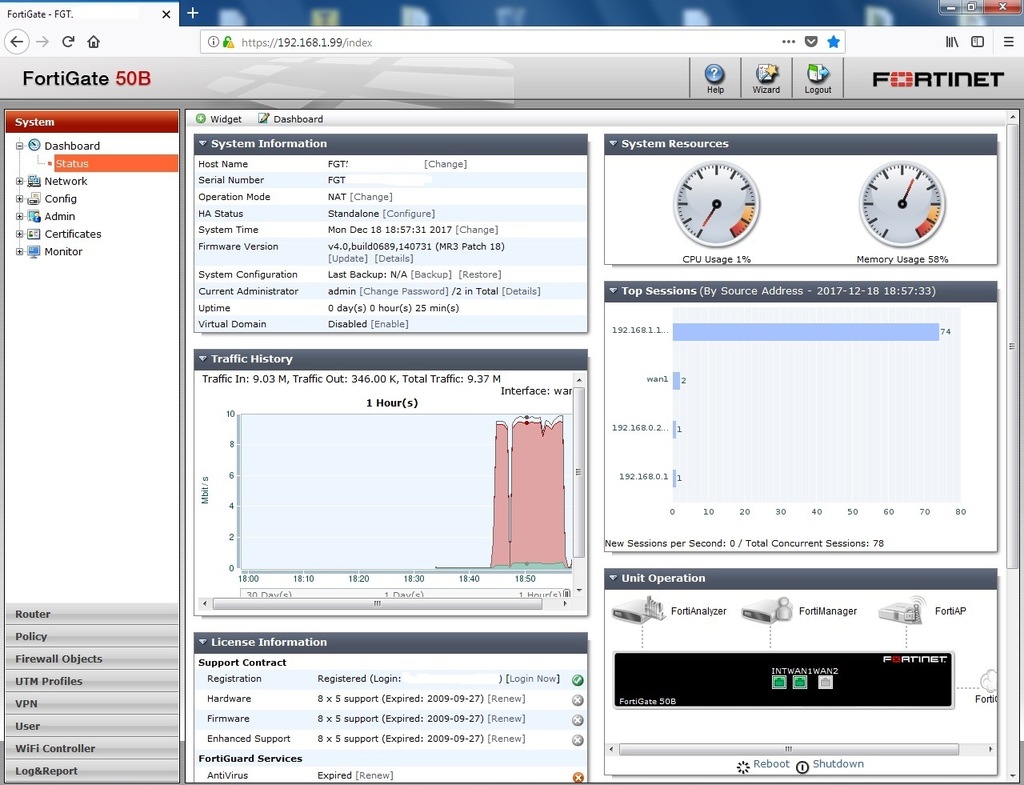This screenshot has width=1024, height=785.
Task: Open browser Library icon
Action: (952, 42)
